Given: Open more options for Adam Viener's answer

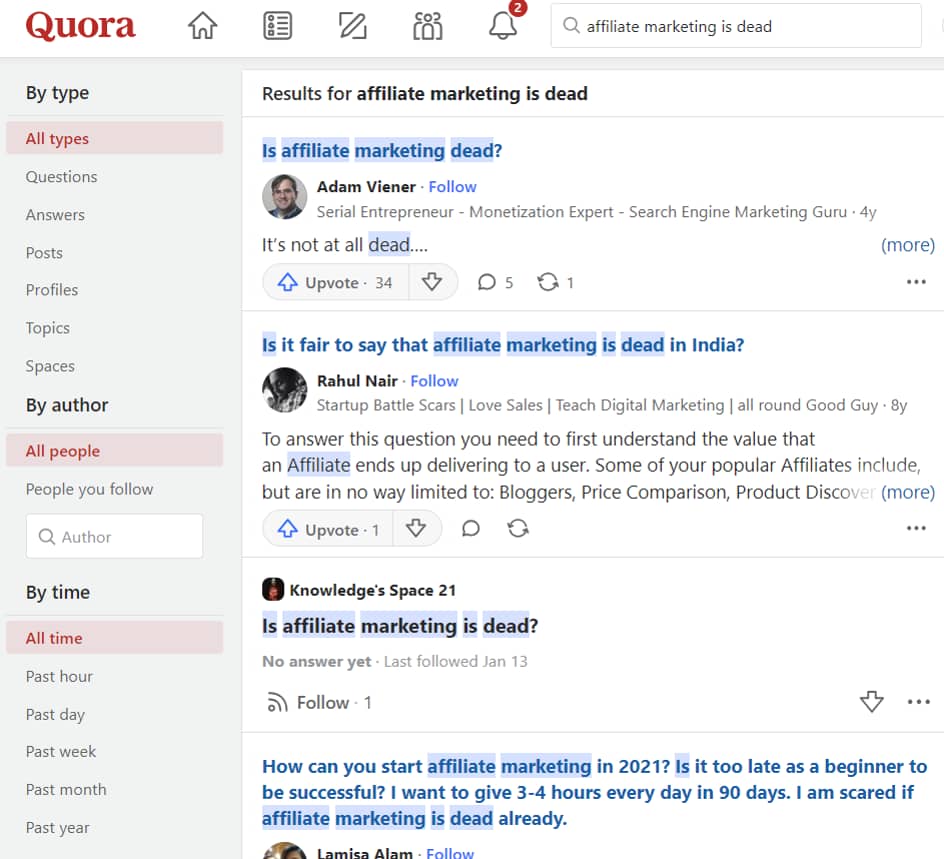Looking at the screenshot, I should tap(916, 282).
